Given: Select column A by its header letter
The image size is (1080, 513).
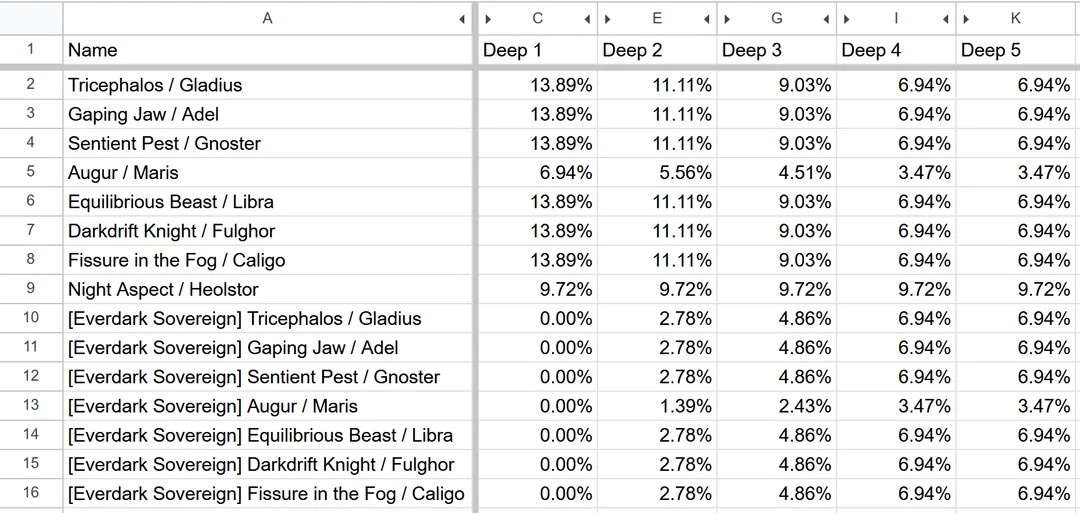Looking at the screenshot, I should (267, 18).
